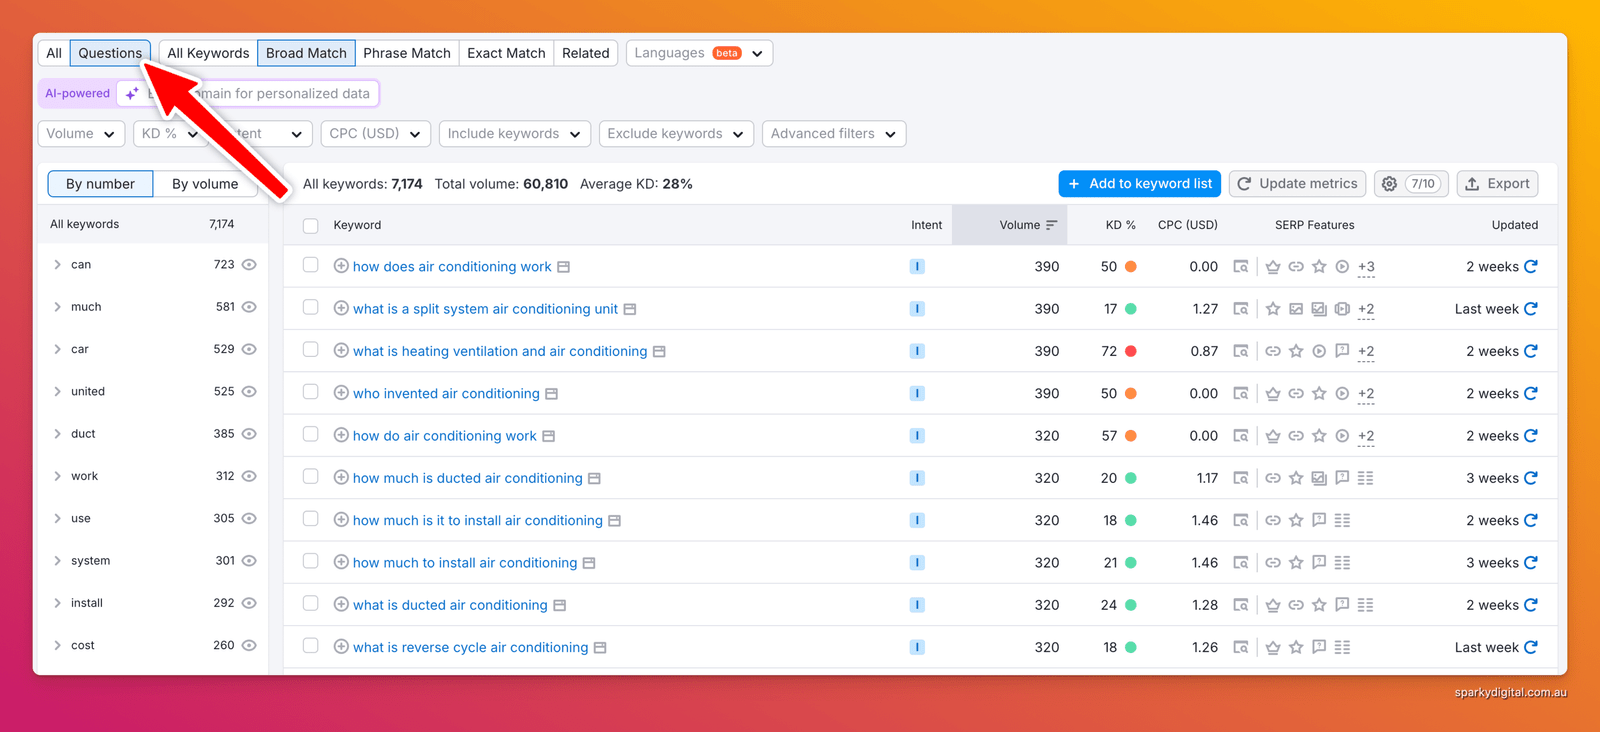Expand the 'system' keyword group
The image size is (1600, 732).
tap(57, 561)
